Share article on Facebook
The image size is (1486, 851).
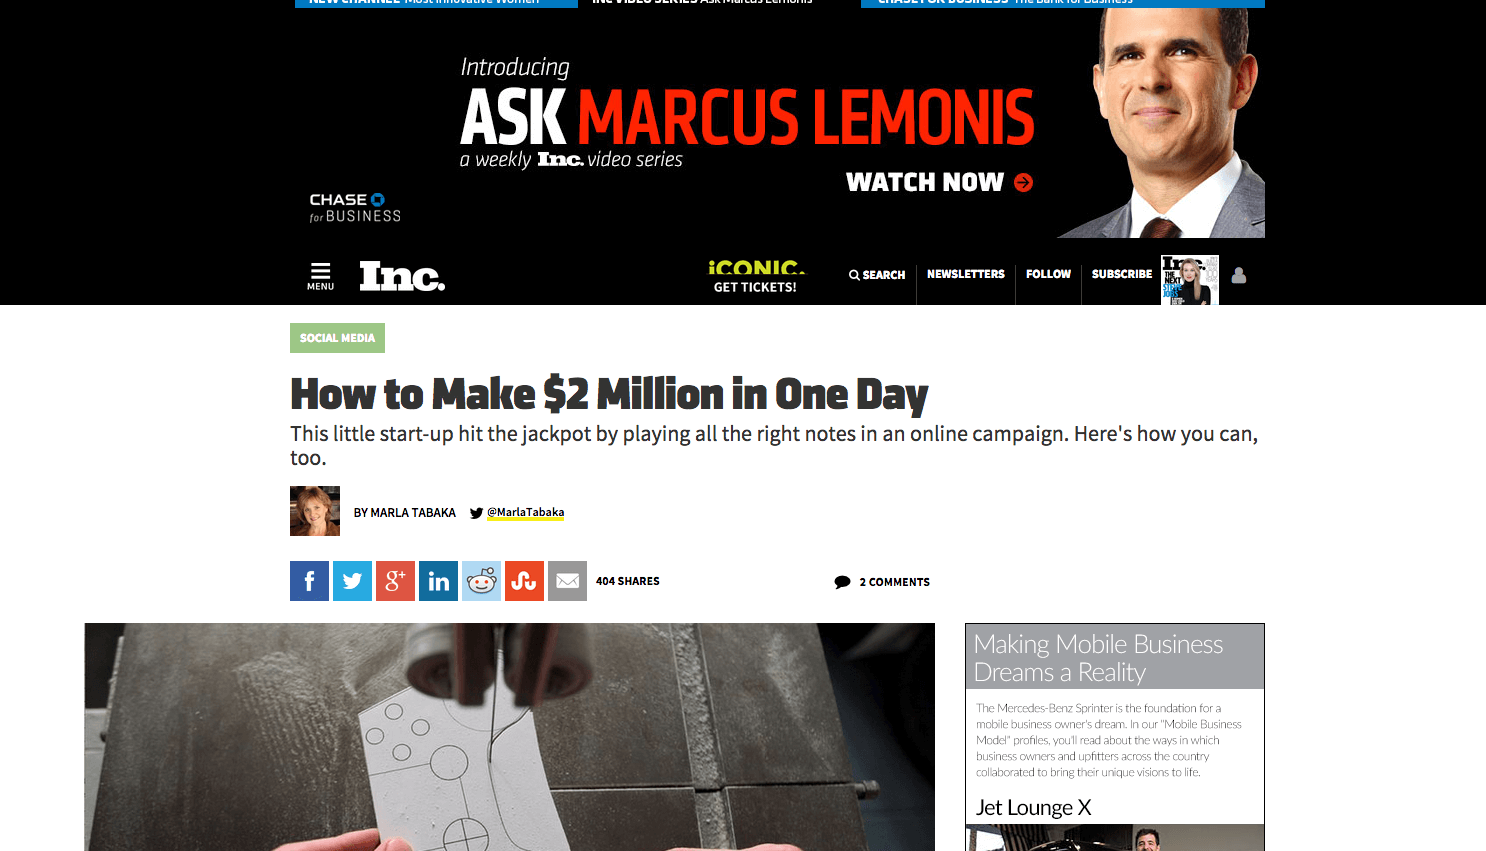pyautogui.click(x=309, y=581)
